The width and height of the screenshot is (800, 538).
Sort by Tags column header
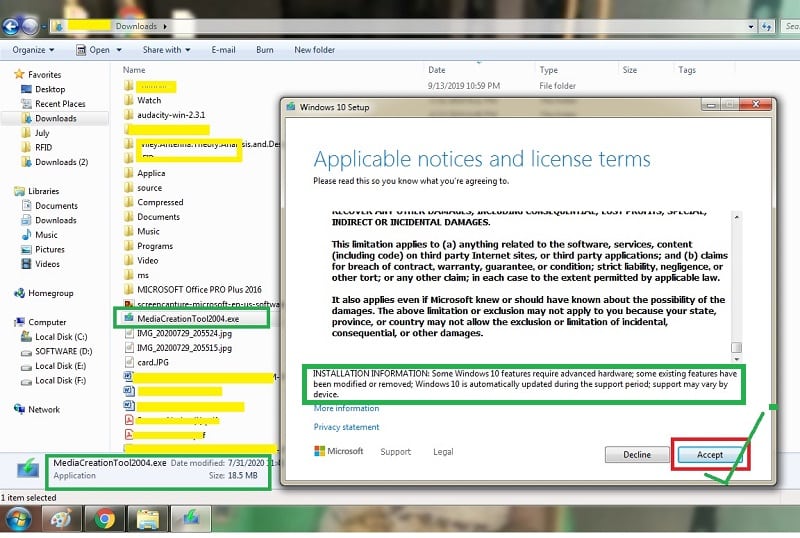click(x=687, y=70)
